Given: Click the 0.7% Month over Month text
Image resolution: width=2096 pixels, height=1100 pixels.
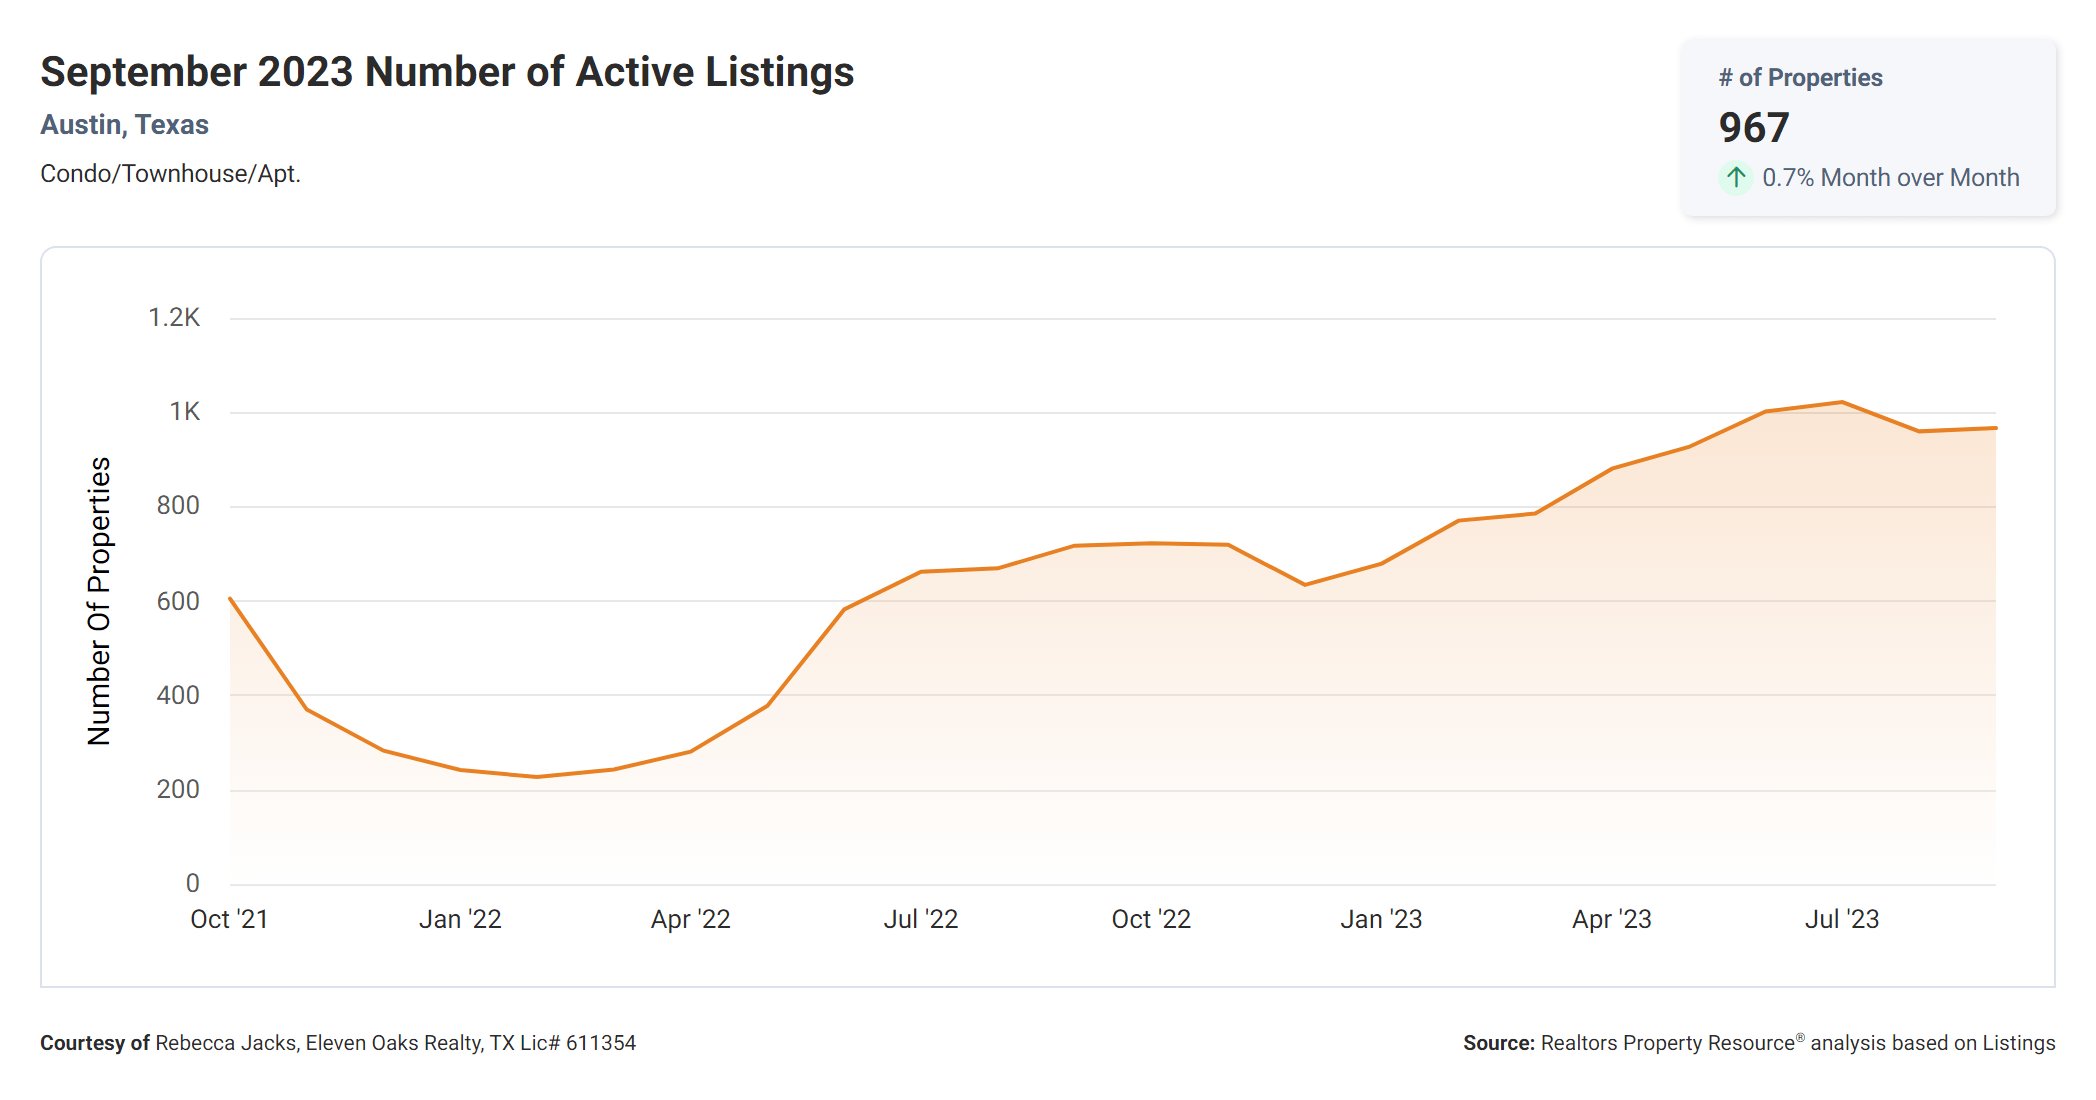Looking at the screenshot, I should (x=1890, y=178).
